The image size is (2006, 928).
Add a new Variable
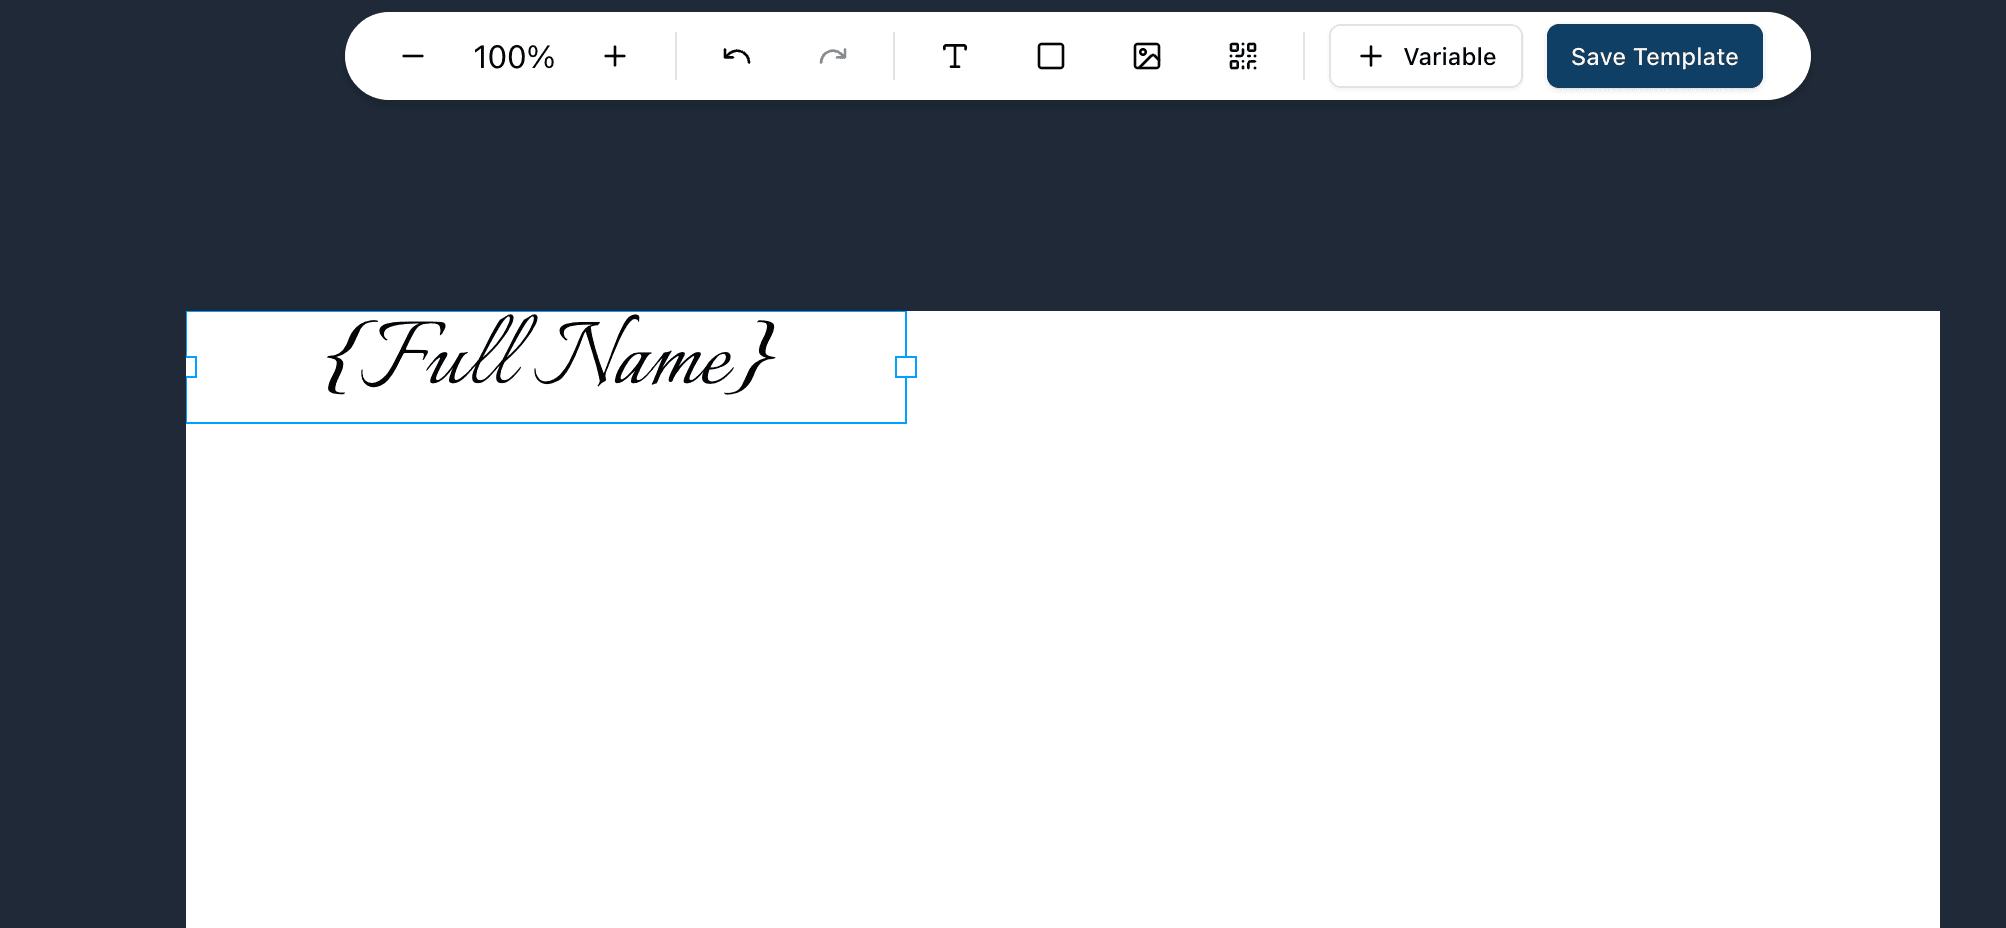(x=1426, y=56)
